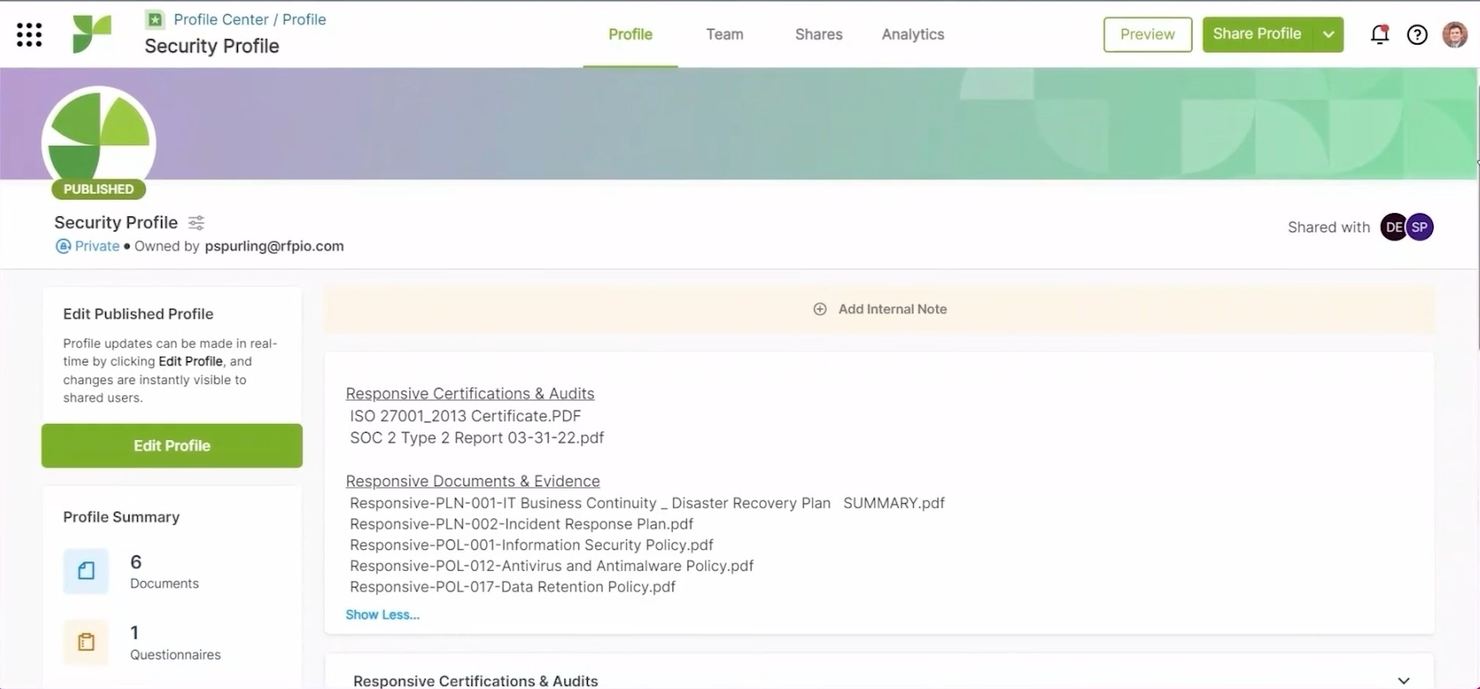
Task: Click the Preview button
Action: tap(1148, 34)
